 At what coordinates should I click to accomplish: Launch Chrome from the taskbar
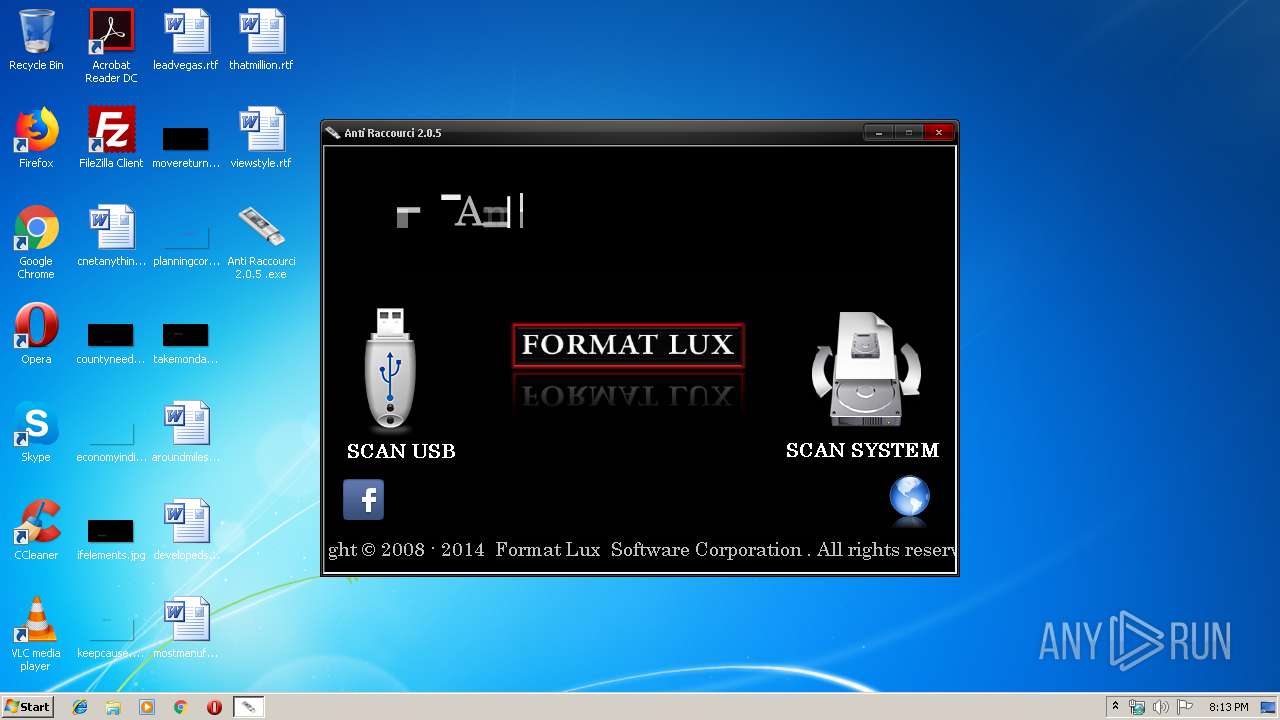tap(180, 707)
